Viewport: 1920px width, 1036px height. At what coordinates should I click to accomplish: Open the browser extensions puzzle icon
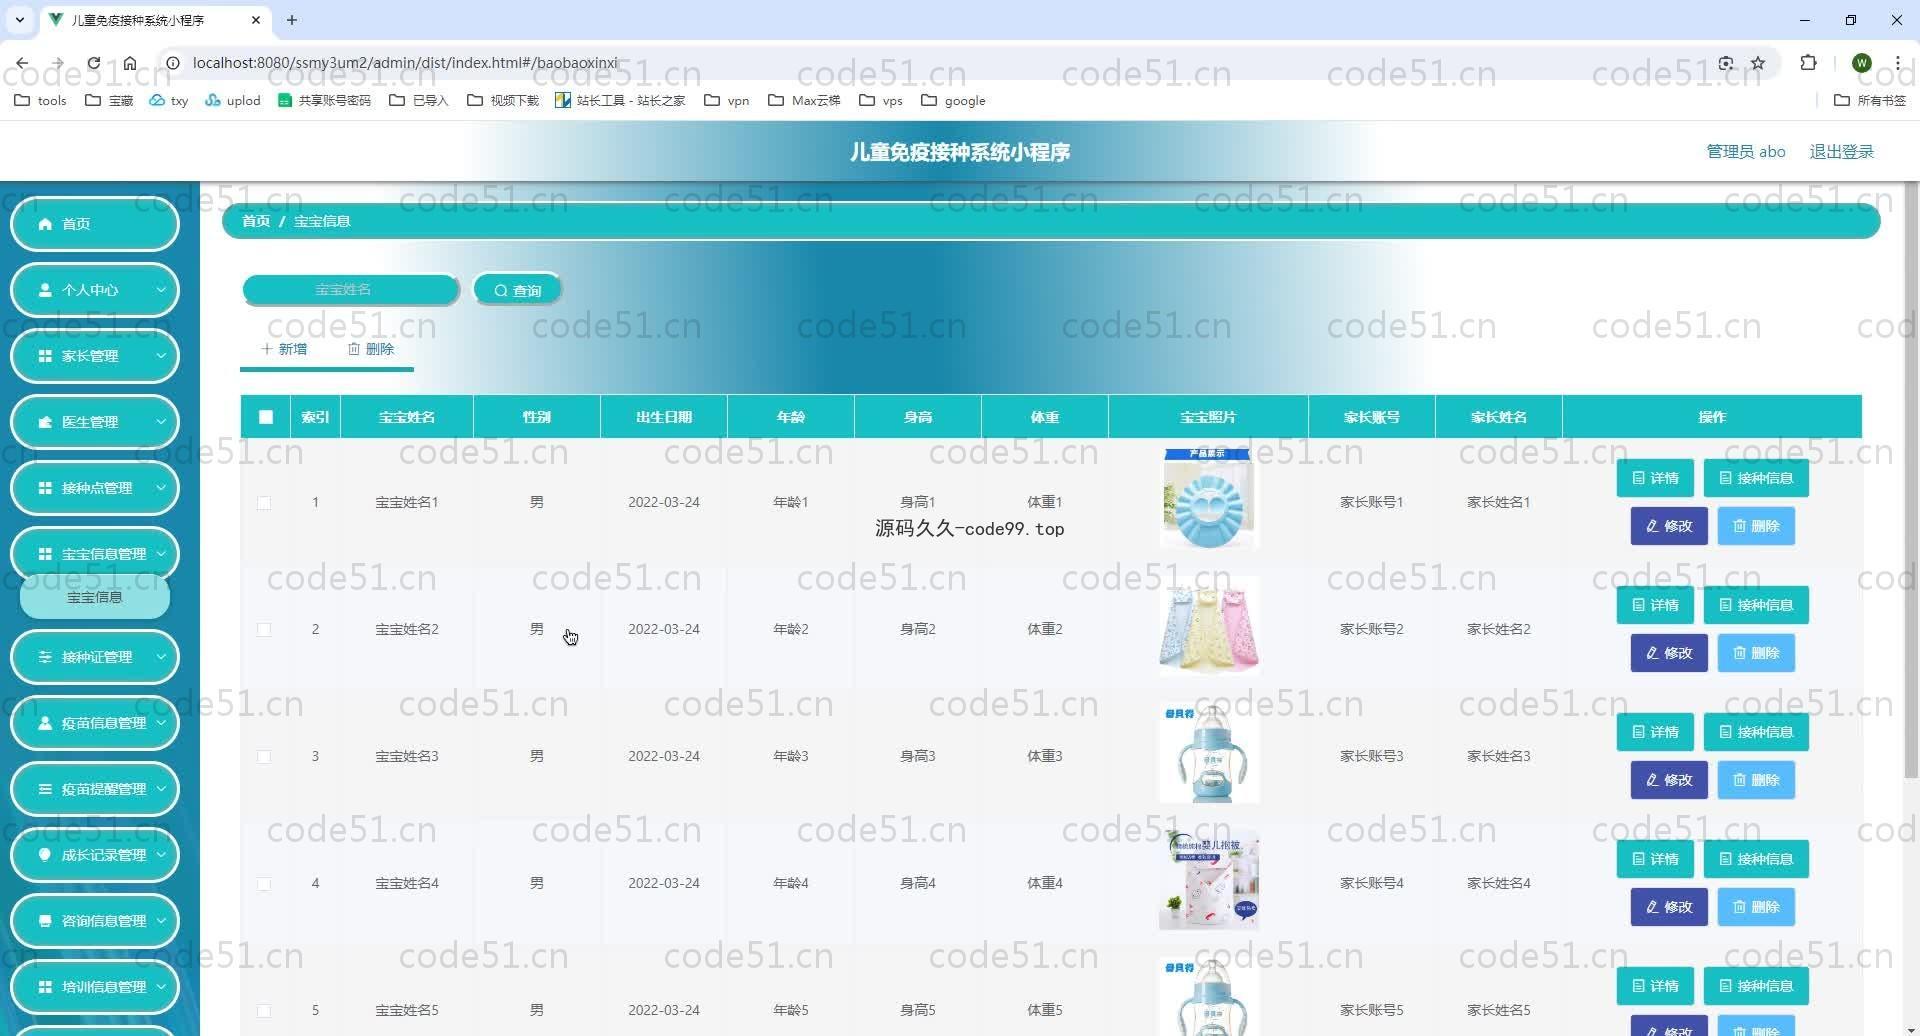[x=1808, y=63]
